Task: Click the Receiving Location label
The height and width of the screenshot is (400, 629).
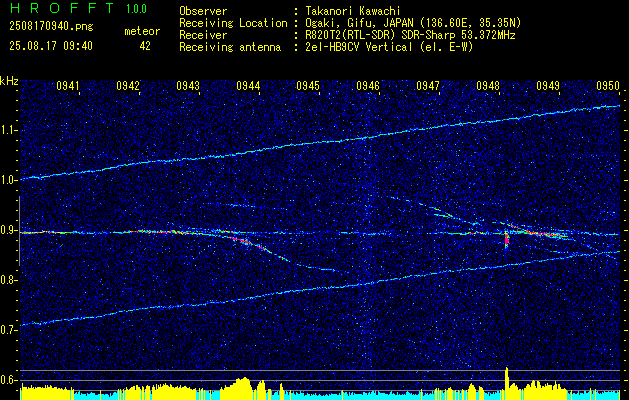Action: (233, 23)
